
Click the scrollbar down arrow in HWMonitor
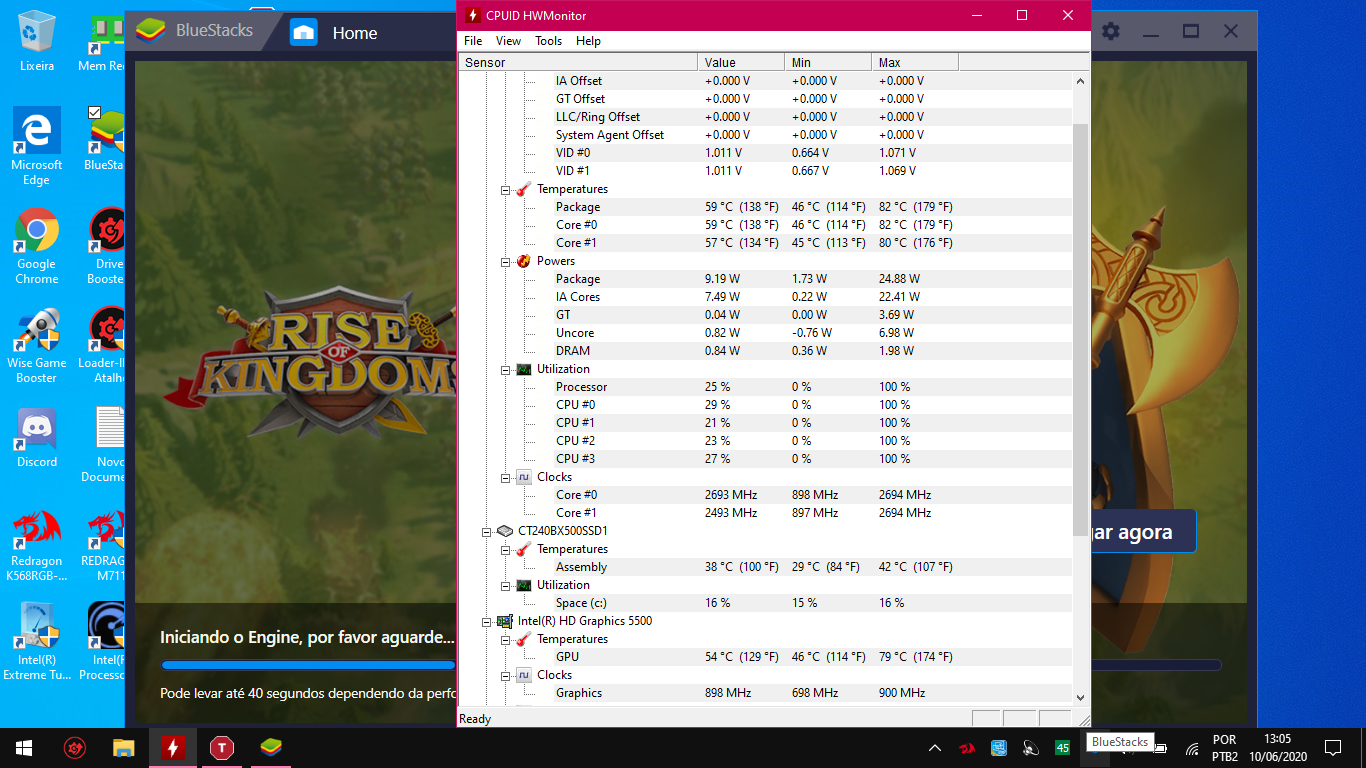point(1080,697)
